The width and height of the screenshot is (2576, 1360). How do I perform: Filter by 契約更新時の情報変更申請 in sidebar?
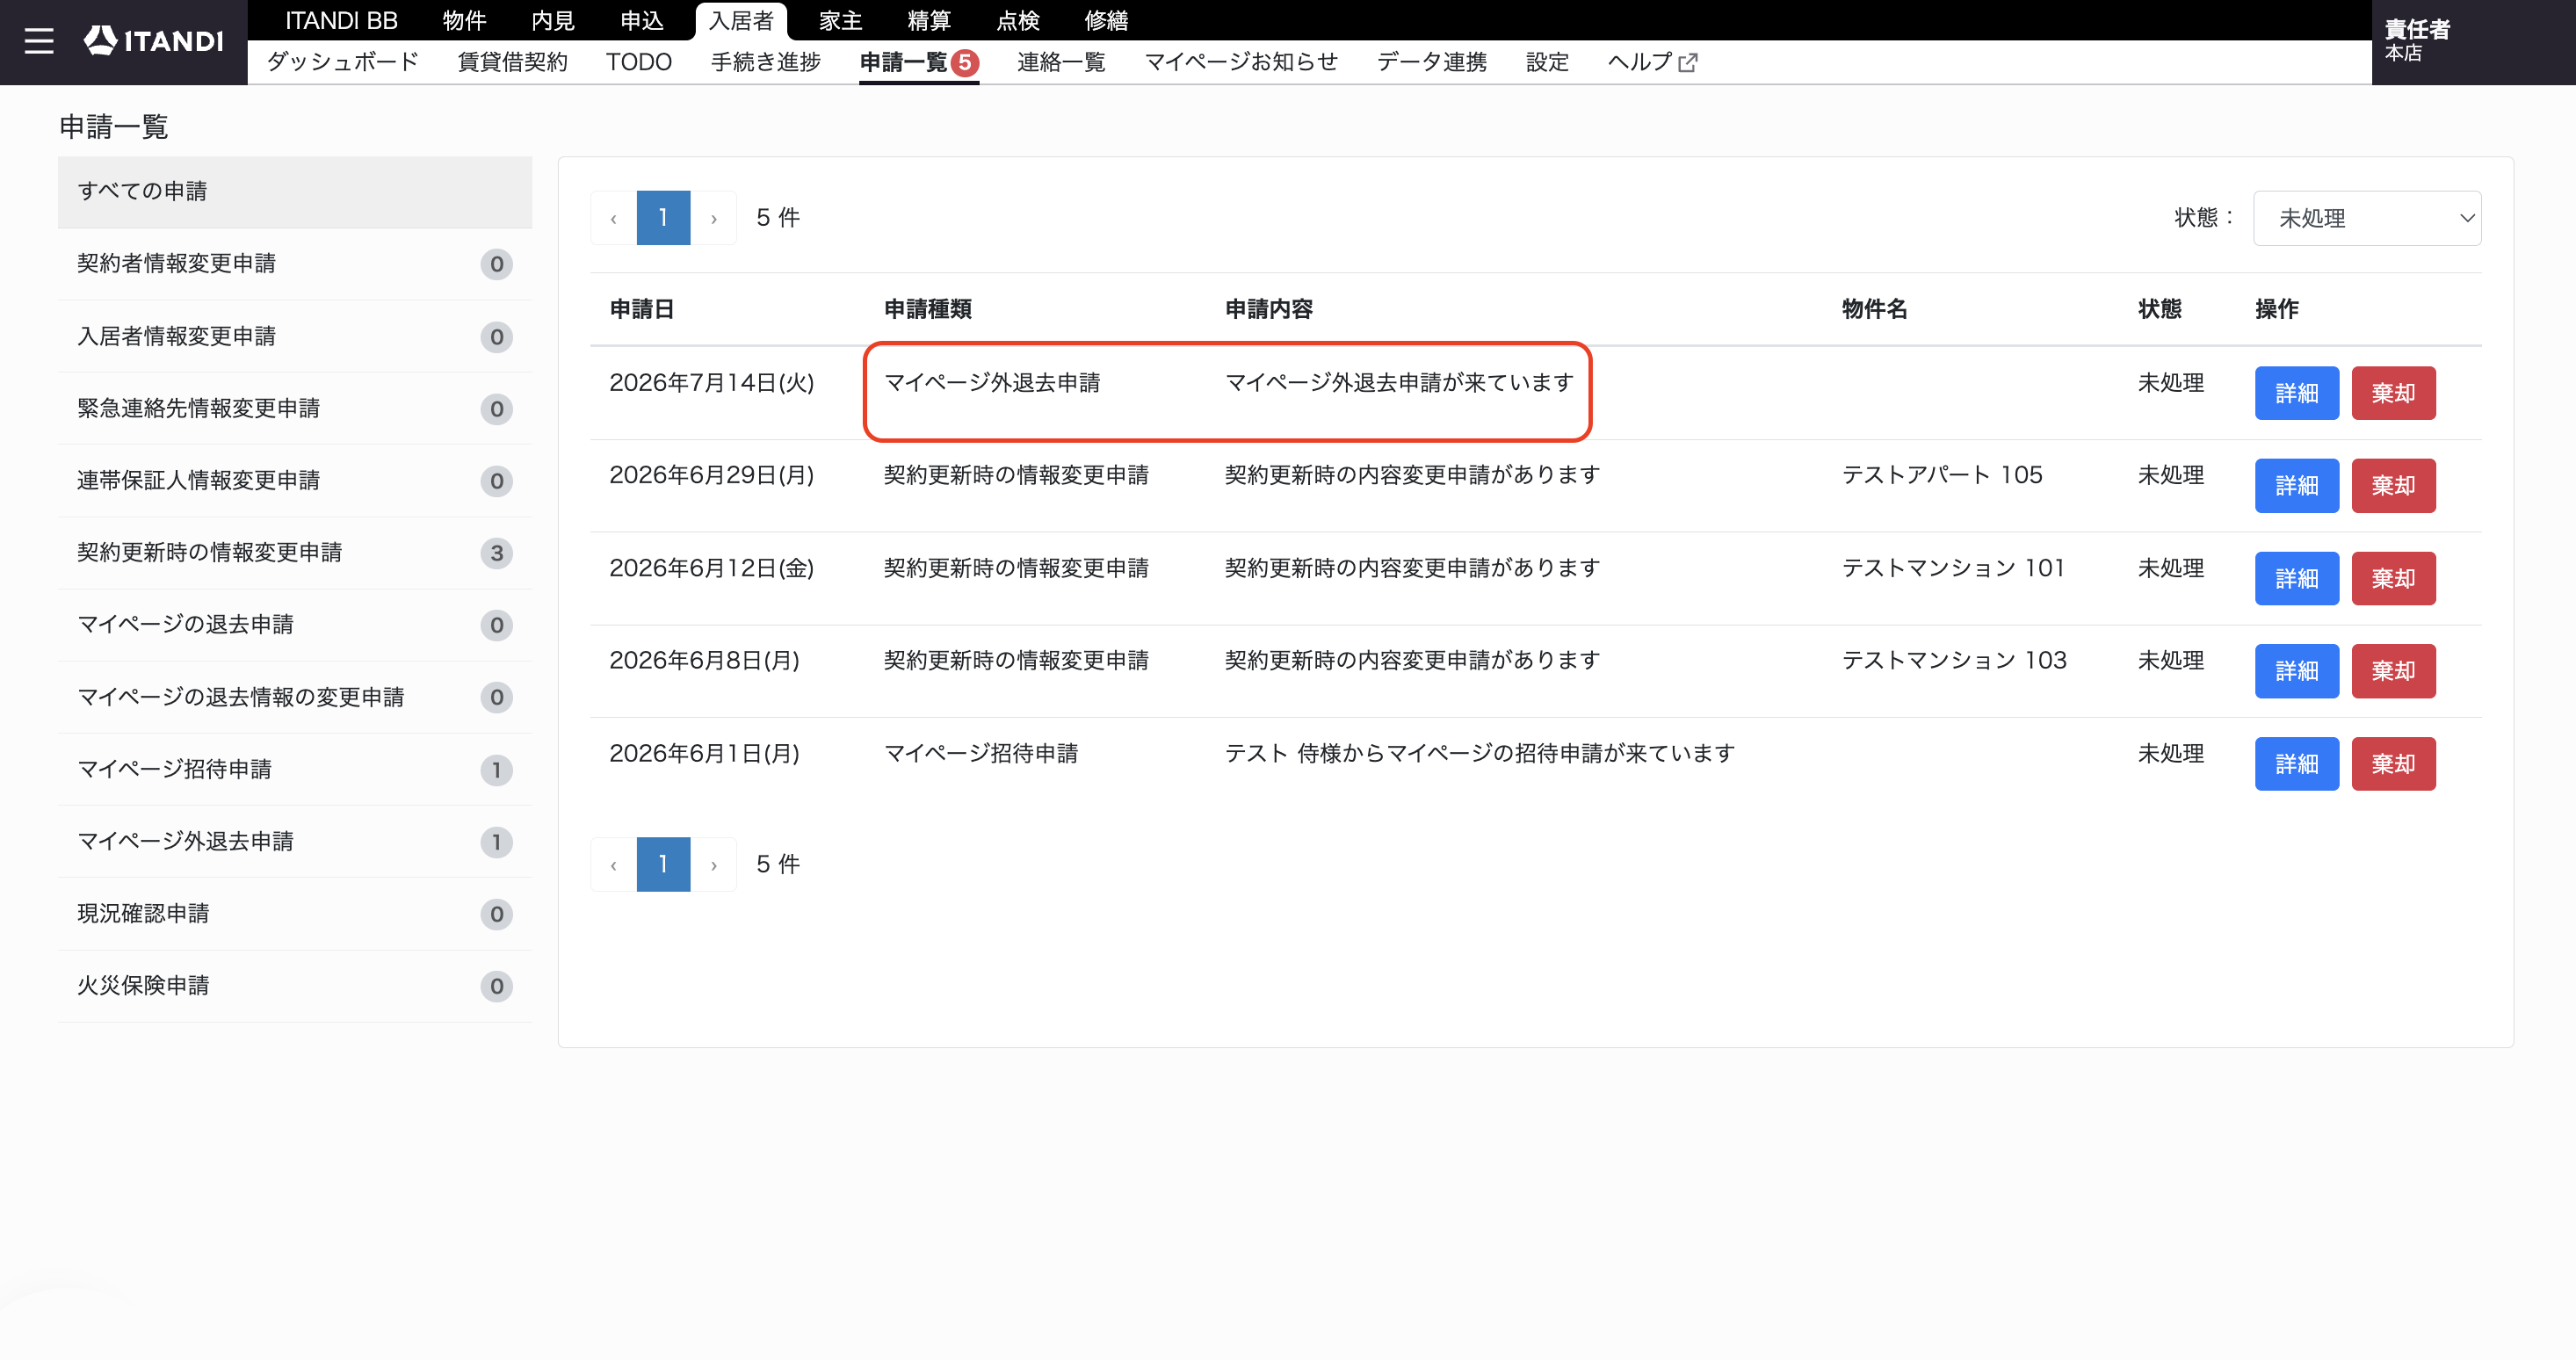[x=295, y=553]
